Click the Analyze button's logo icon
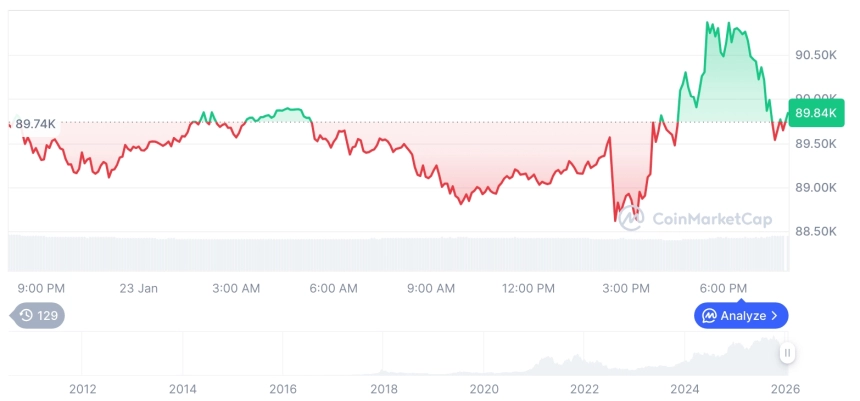Image resolution: width=860 pixels, height=401 pixels. pyautogui.click(x=709, y=316)
